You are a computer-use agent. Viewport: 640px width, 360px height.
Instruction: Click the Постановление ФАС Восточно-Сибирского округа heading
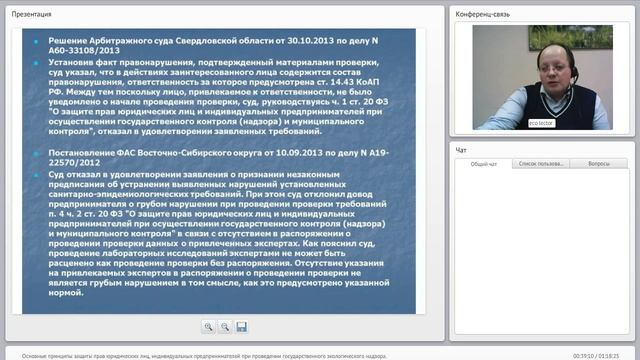218,158
